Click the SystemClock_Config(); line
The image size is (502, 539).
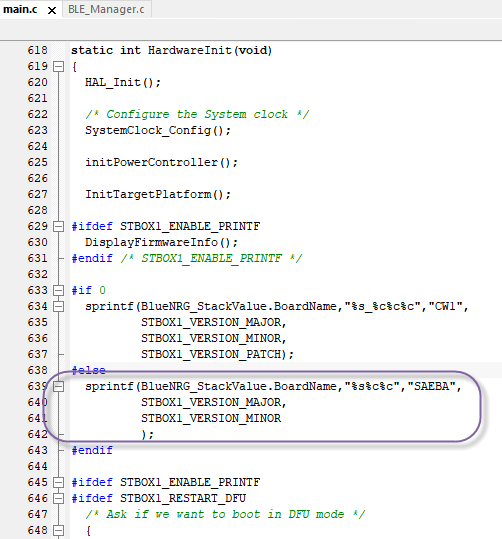pyautogui.click(x=158, y=131)
